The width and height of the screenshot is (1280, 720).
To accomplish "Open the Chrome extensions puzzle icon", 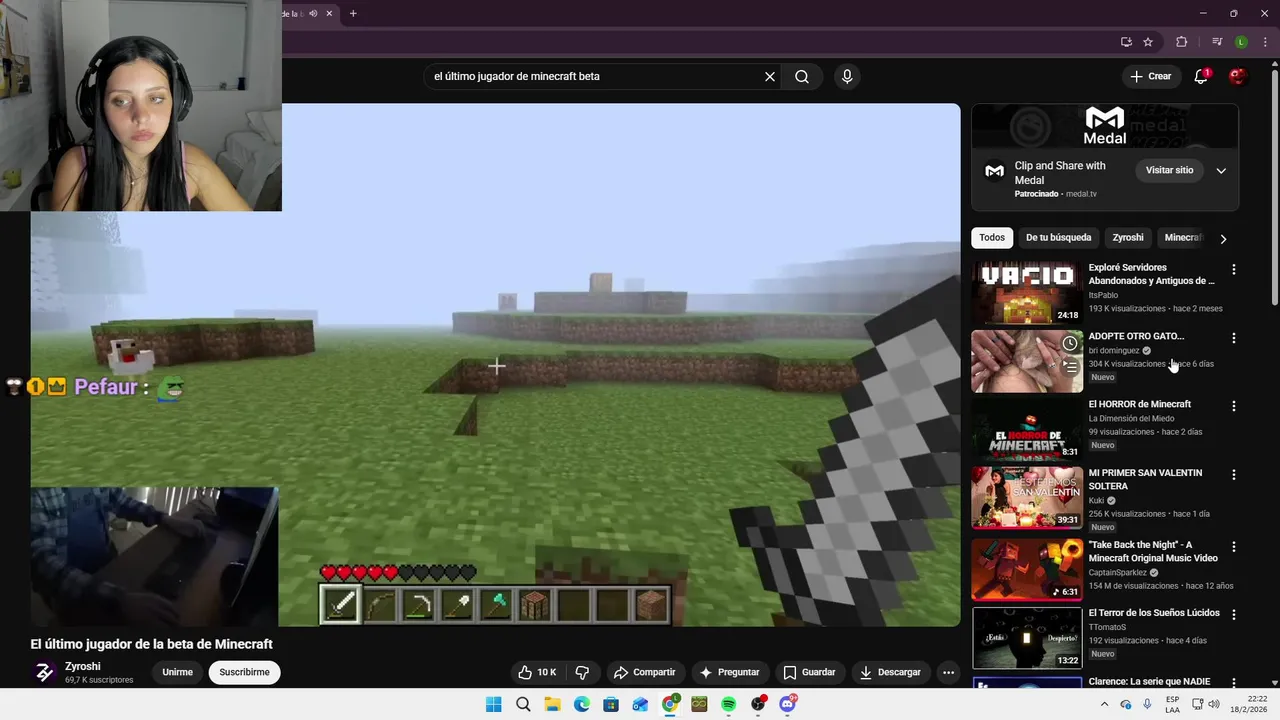I will (1182, 42).
